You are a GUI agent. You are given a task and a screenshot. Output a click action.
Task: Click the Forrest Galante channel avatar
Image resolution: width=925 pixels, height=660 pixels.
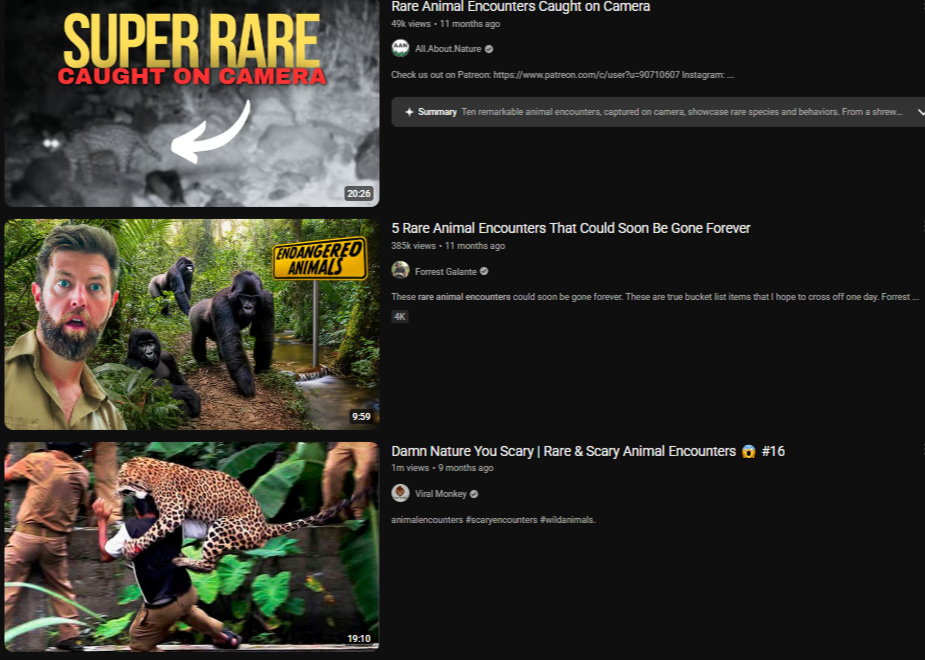[x=400, y=270]
